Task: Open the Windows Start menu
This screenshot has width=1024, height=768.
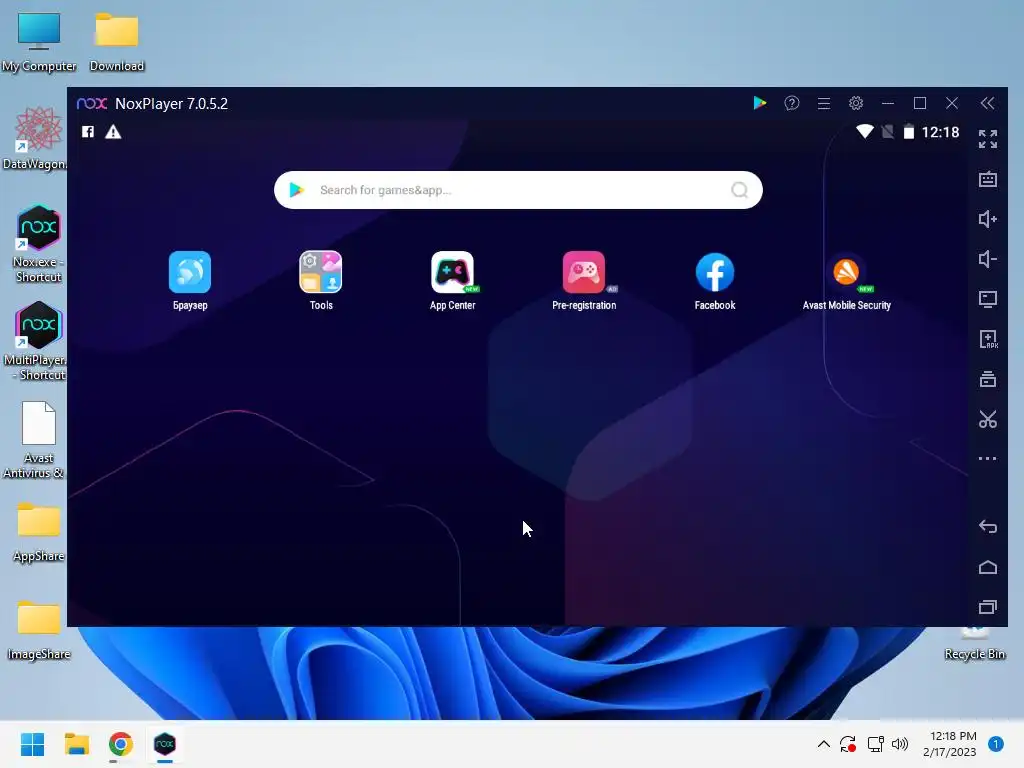Action: 32,744
